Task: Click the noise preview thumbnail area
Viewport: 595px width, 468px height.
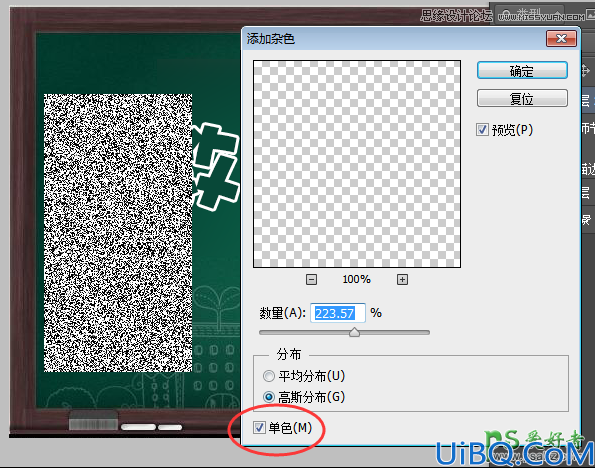Action: (x=357, y=164)
